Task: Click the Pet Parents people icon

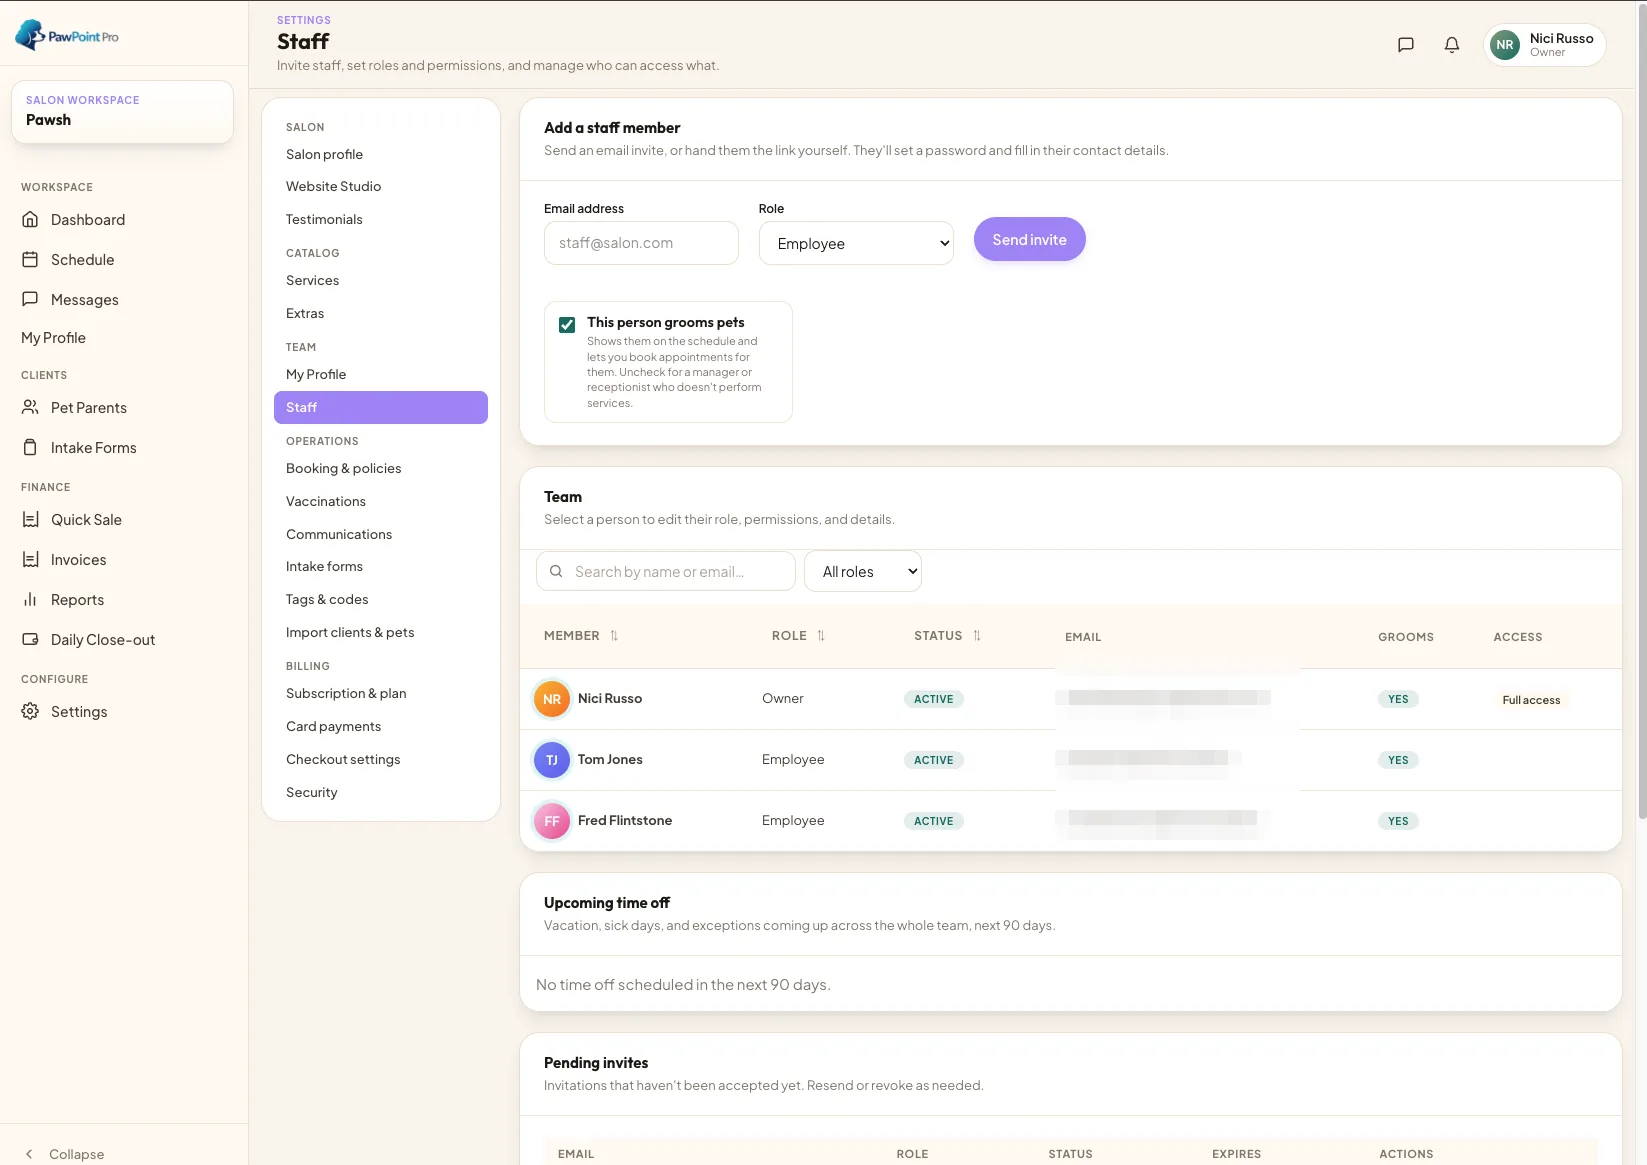Action: click(x=30, y=407)
